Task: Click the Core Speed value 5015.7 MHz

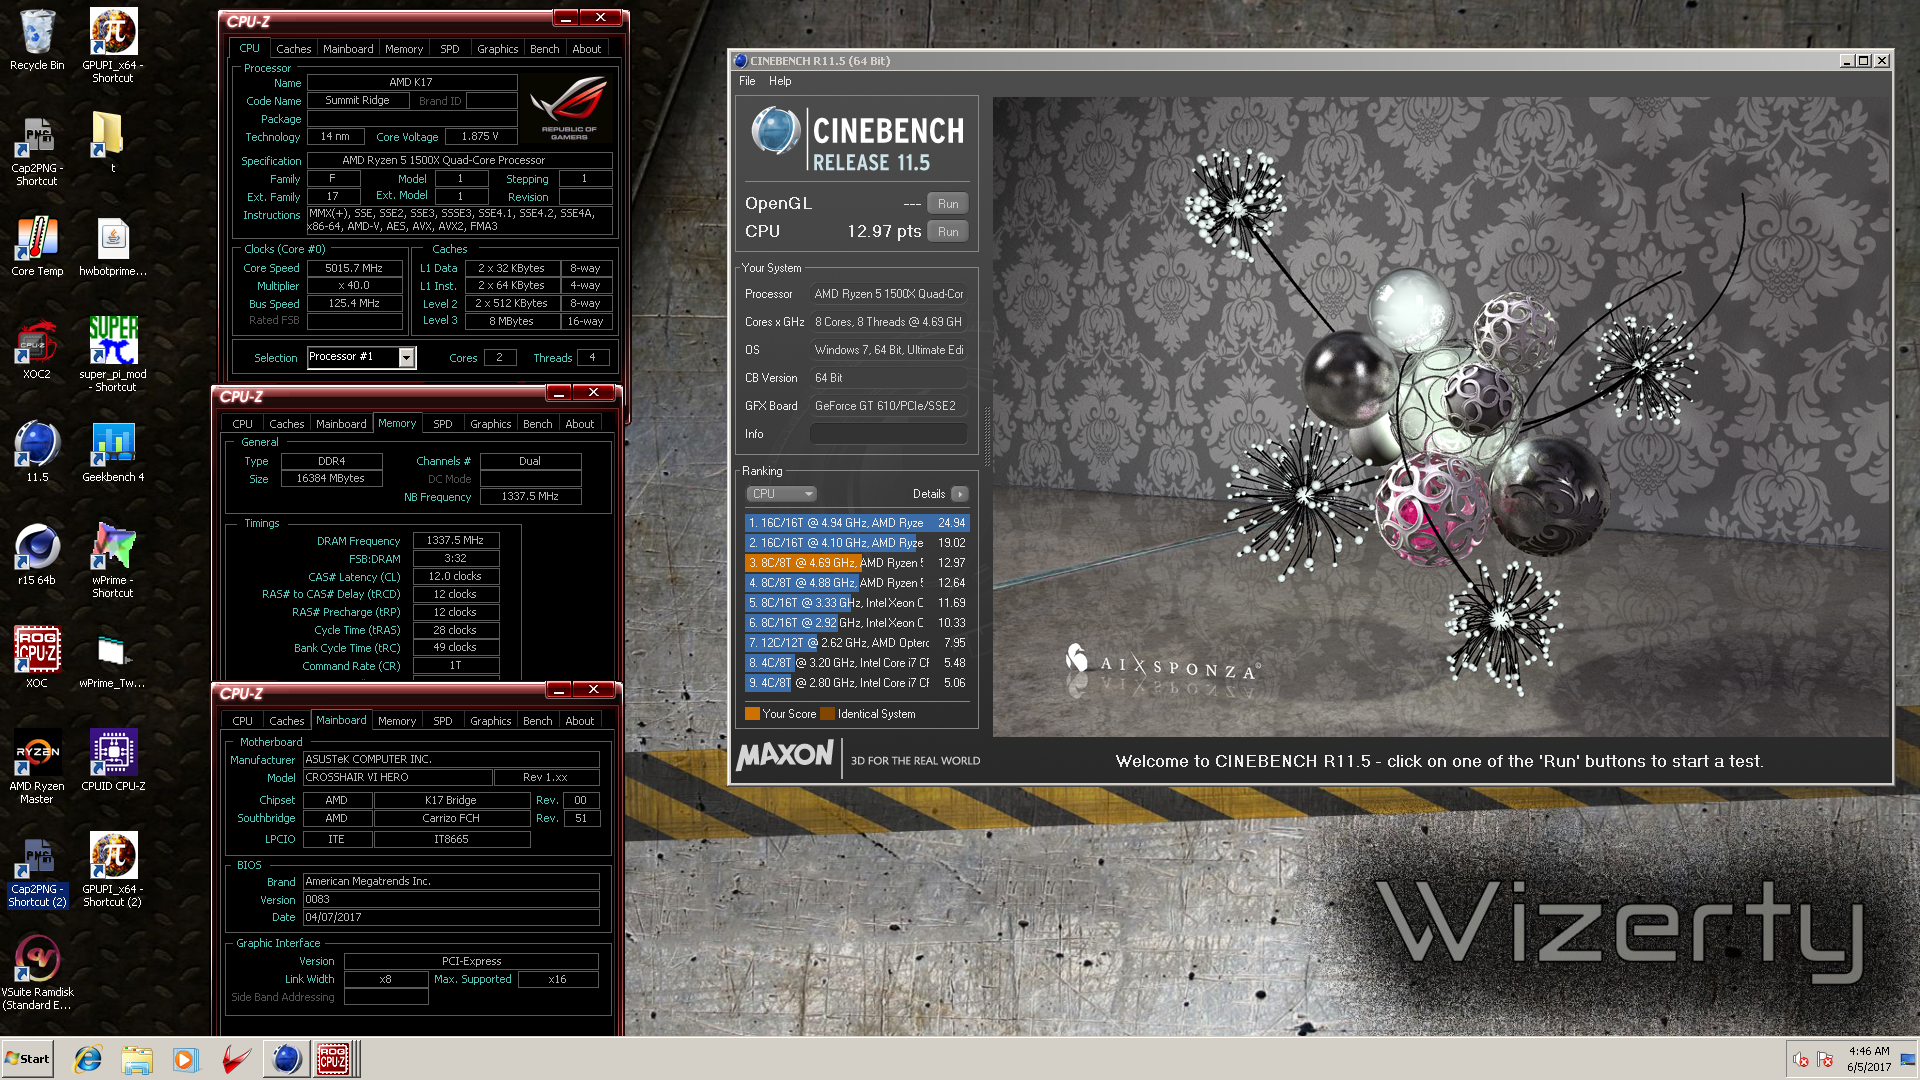Action: 354,268
